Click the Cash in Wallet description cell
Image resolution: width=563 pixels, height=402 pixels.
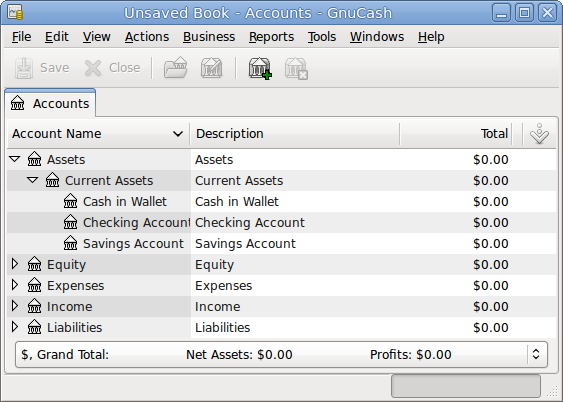point(295,202)
